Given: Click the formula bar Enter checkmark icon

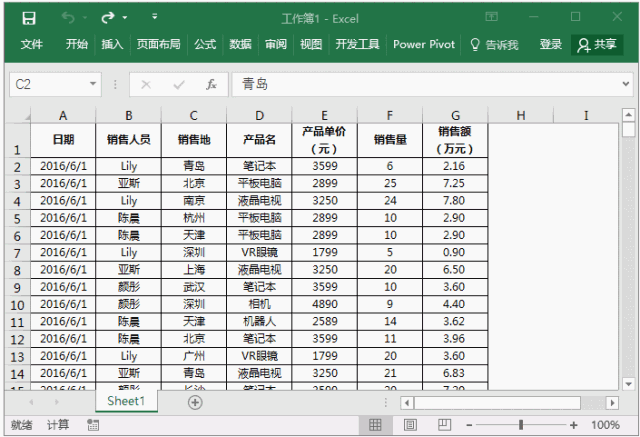Looking at the screenshot, I should [179, 85].
